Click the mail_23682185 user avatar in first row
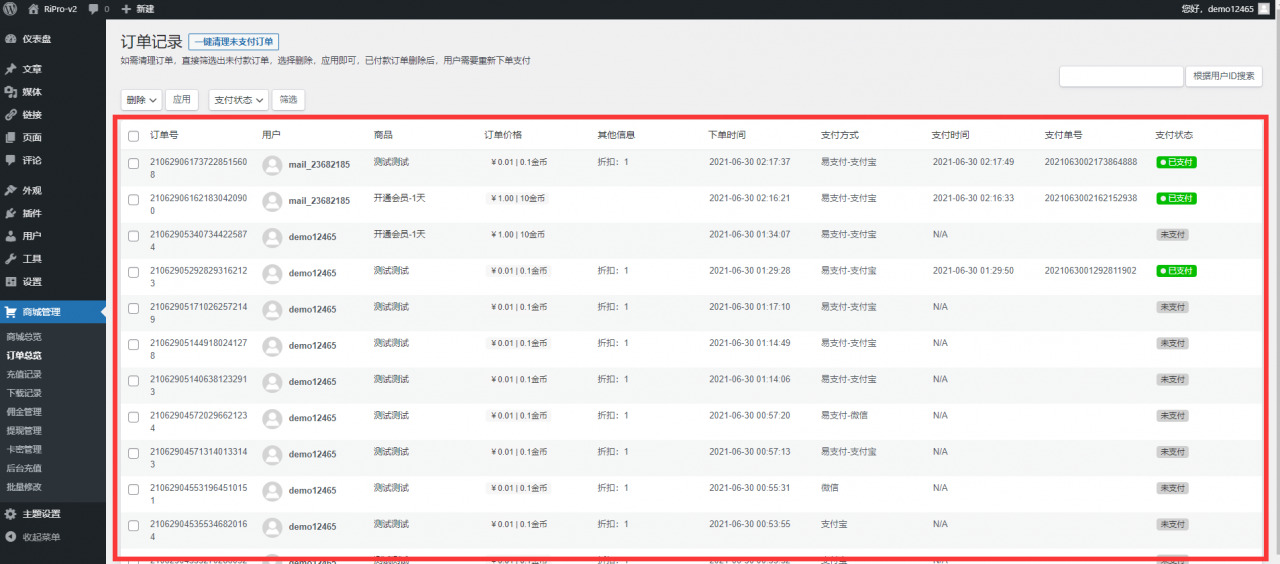The image size is (1280, 564). click(x=272, y=165)
